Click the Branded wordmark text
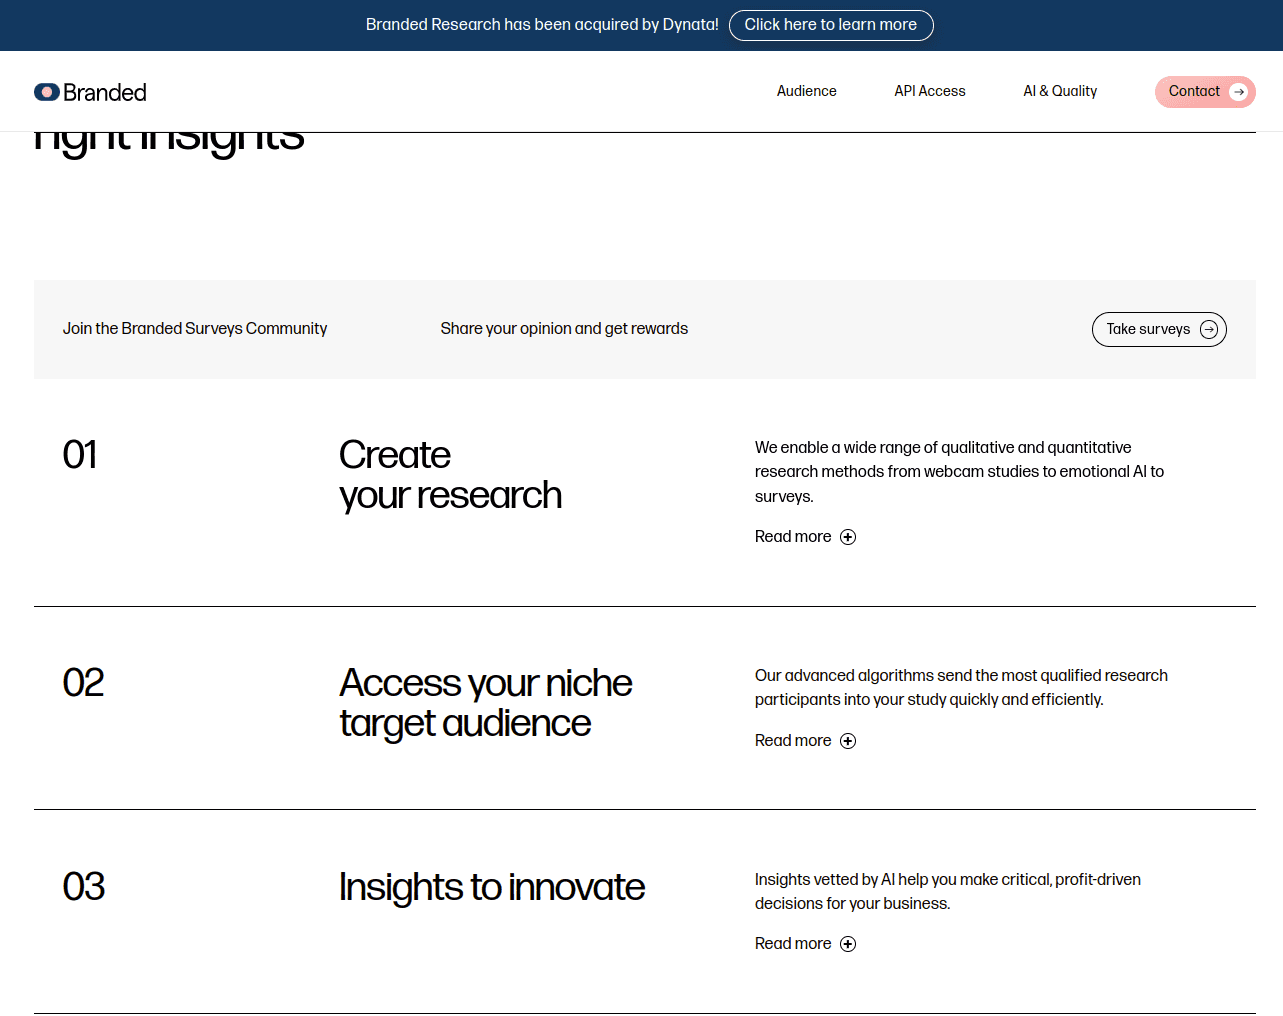Screen dimensions: 1283x1016 105,92
